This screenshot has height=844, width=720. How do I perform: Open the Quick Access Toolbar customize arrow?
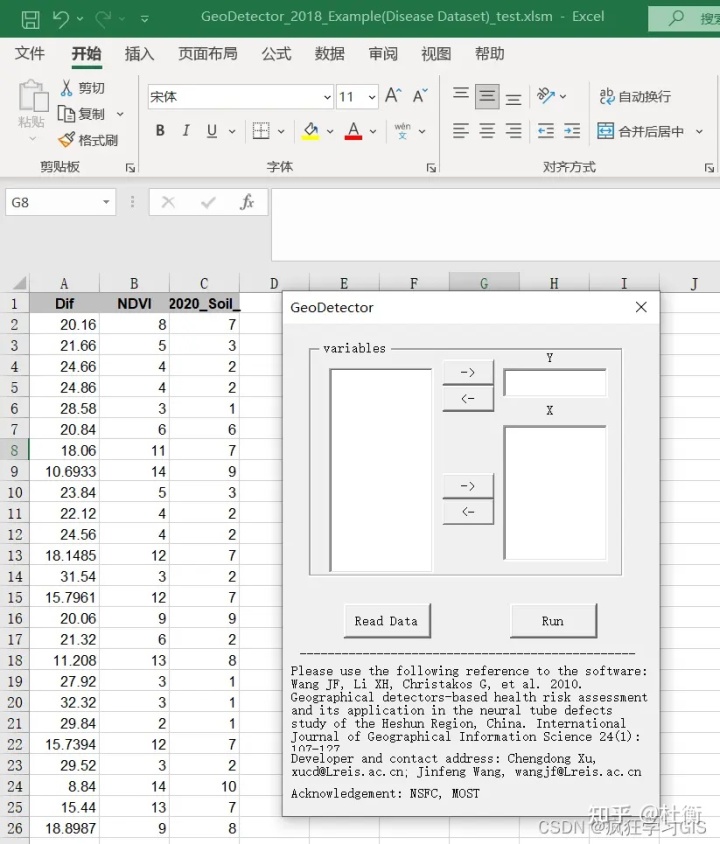point(144,19)
